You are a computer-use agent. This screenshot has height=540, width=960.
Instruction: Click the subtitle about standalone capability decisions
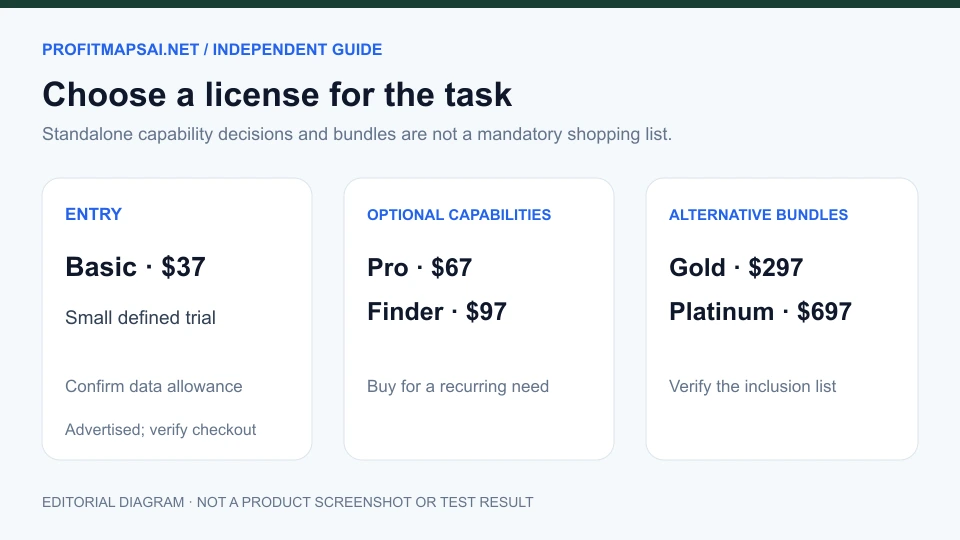coord(357,134)
